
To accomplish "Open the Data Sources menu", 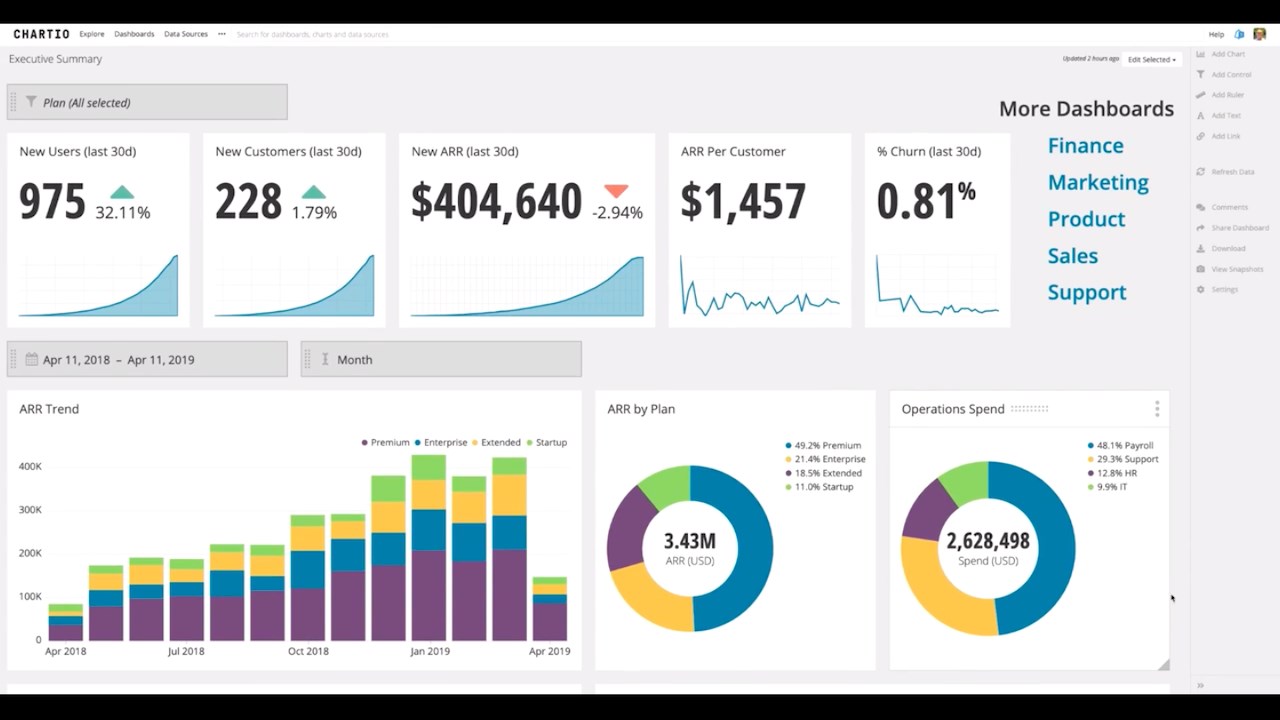I will click(186, 34).
